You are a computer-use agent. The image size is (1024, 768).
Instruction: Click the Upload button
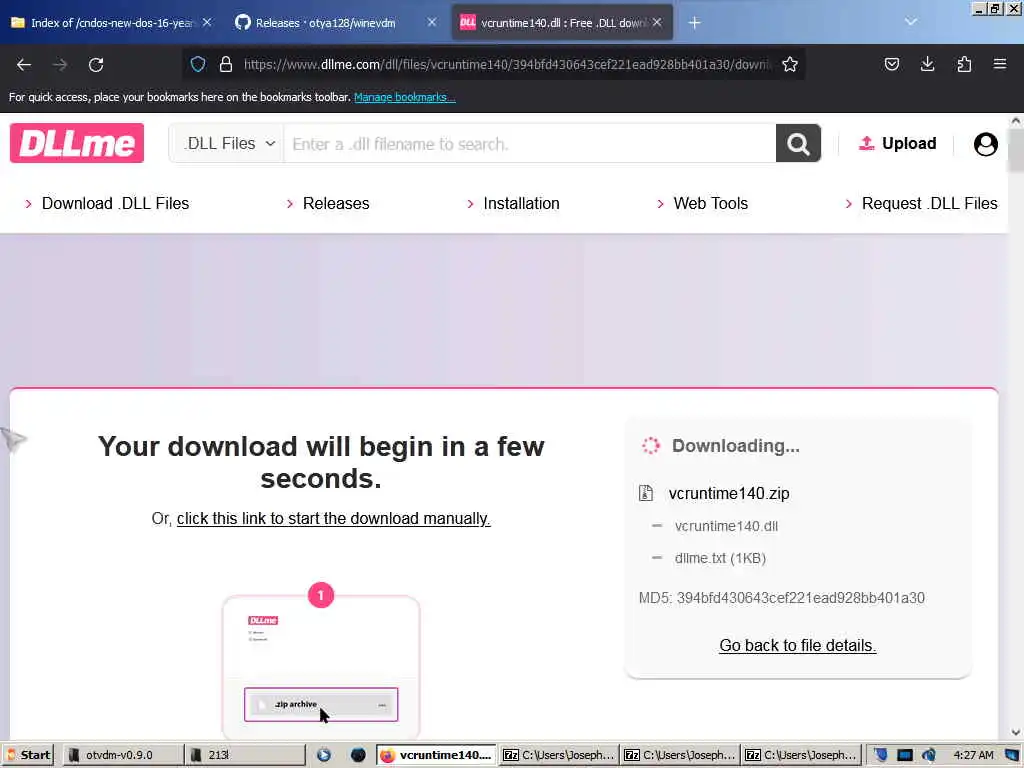point(897,143)
